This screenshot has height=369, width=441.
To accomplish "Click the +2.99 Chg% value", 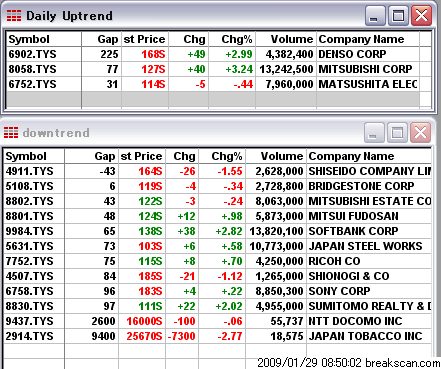I will click(239, 54).
